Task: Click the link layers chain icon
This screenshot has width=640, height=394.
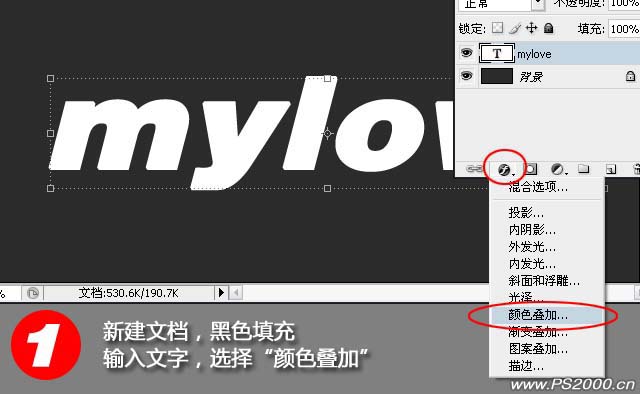Action: point(474,168)
